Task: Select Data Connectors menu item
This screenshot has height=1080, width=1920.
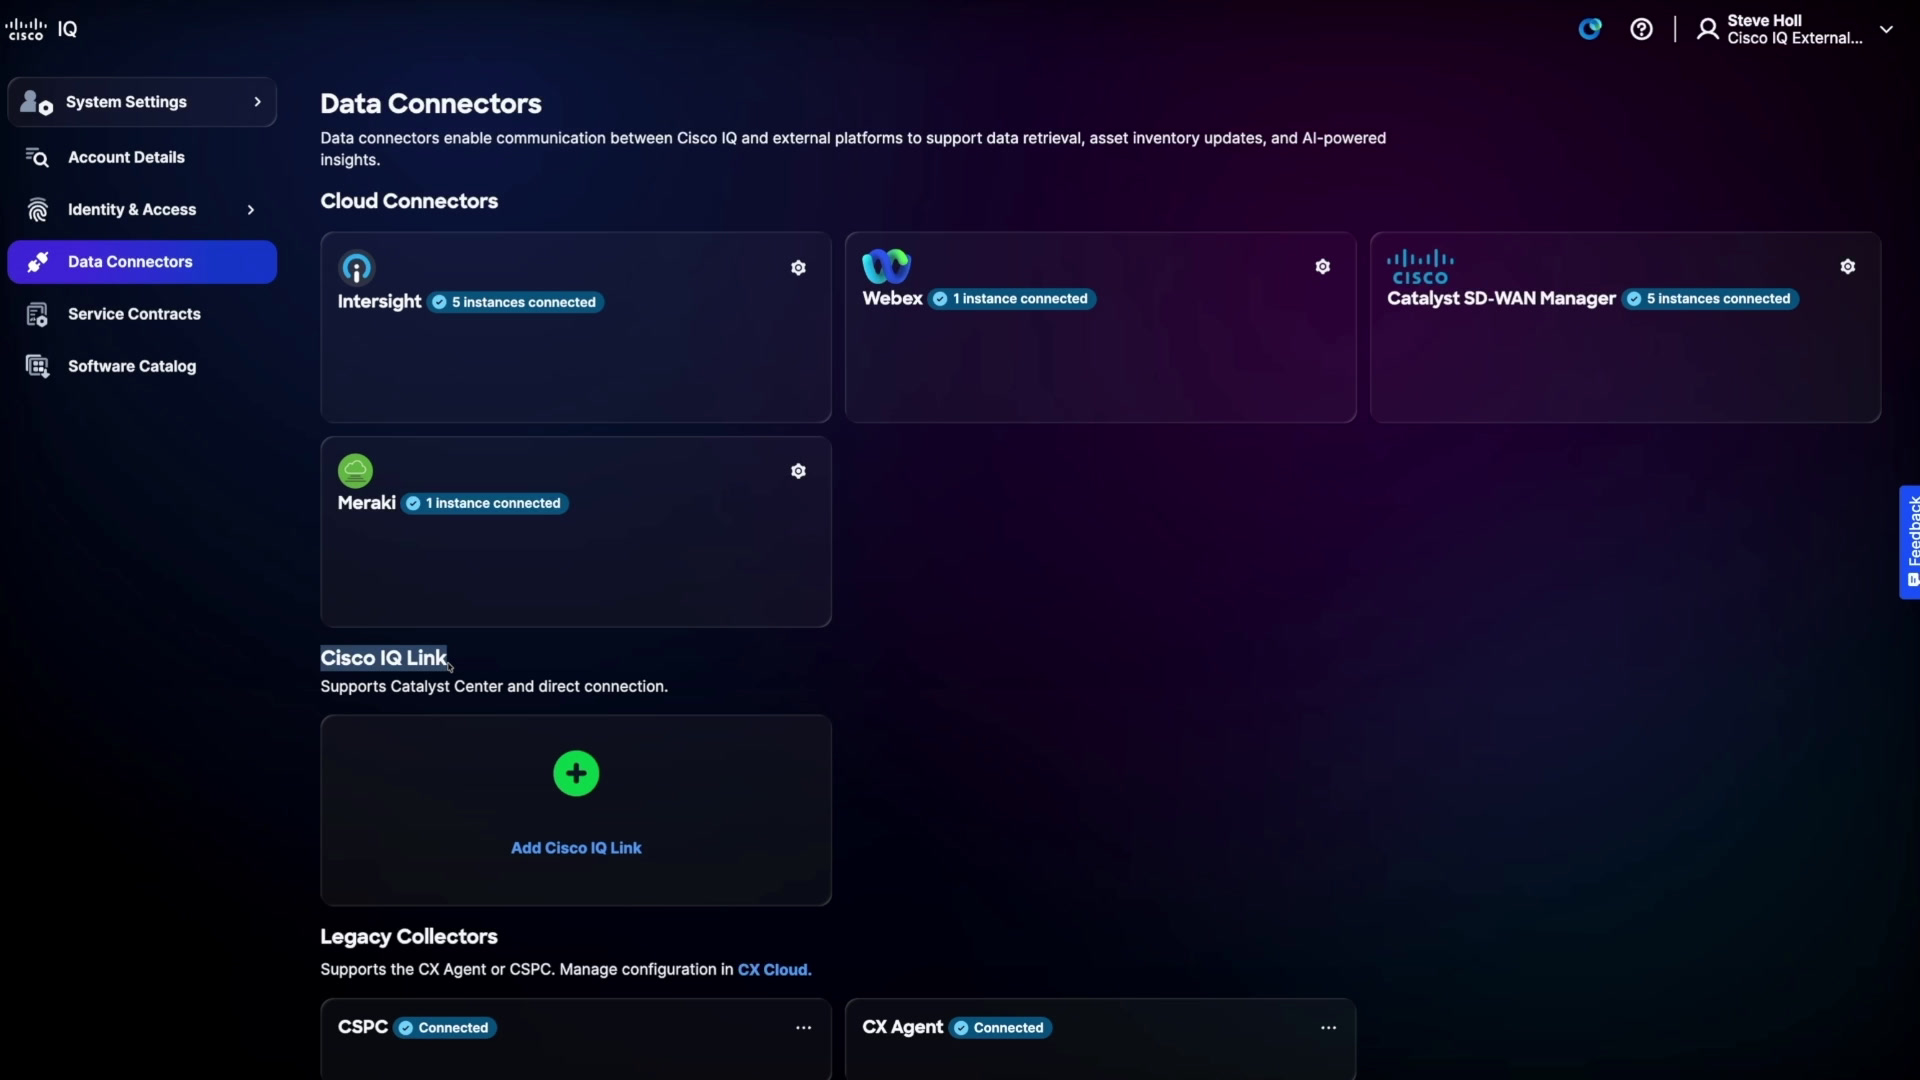Action: [142, 262]
